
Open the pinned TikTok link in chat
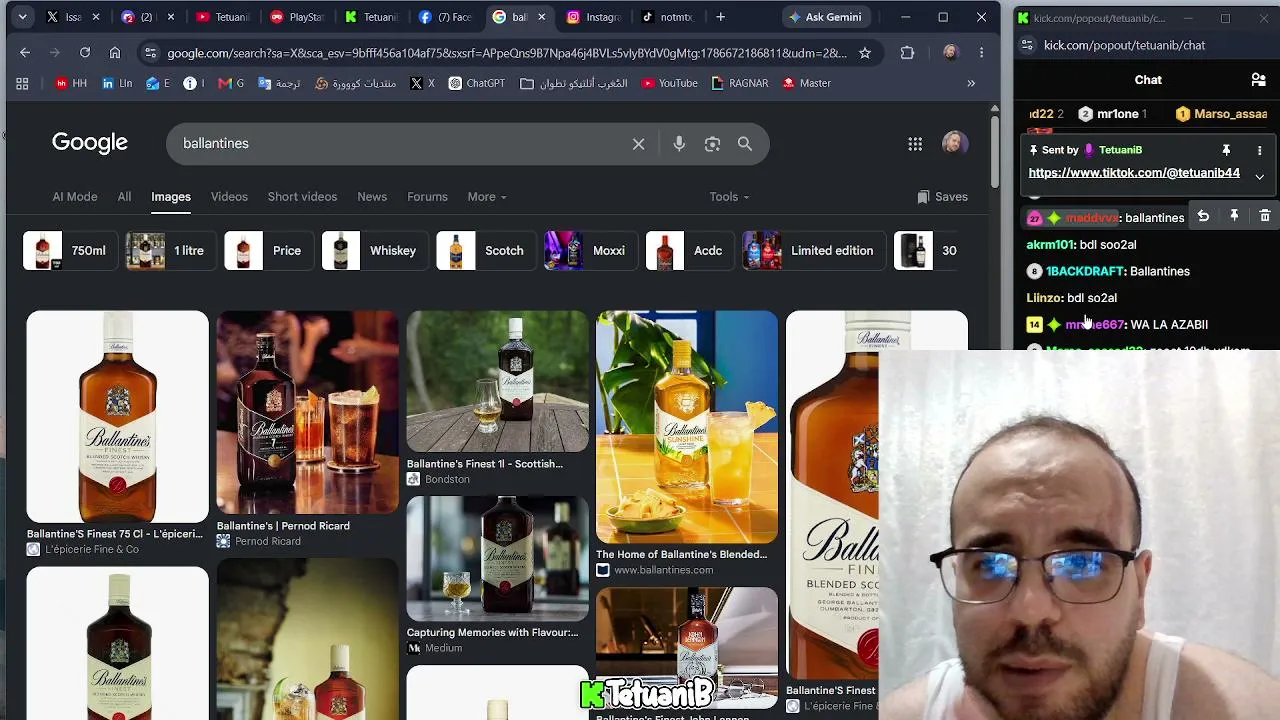pos(1134,173)
